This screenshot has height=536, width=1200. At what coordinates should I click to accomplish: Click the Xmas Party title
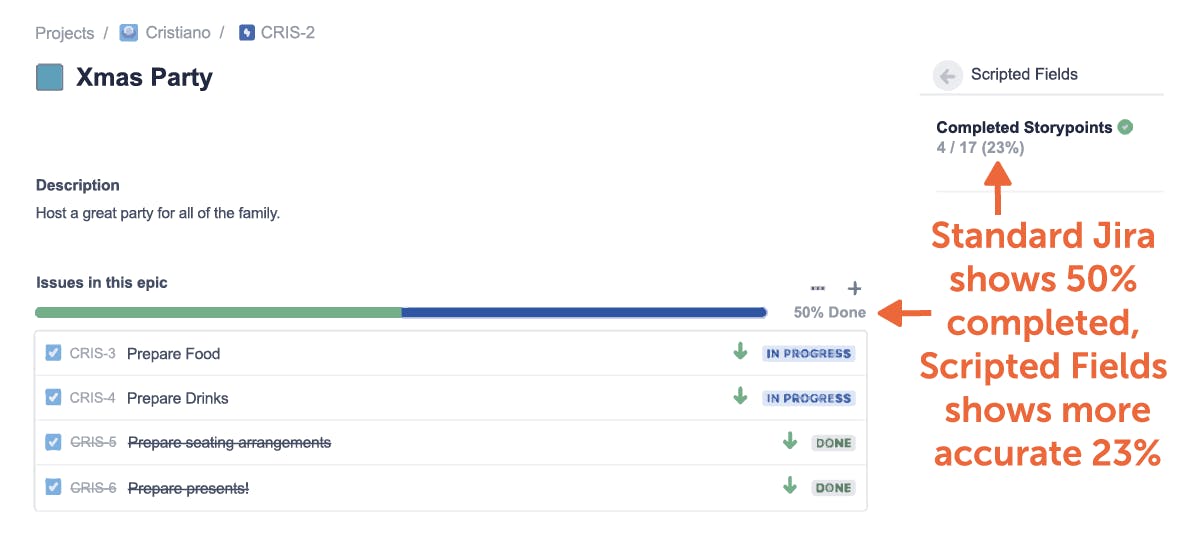coord(144,77)
